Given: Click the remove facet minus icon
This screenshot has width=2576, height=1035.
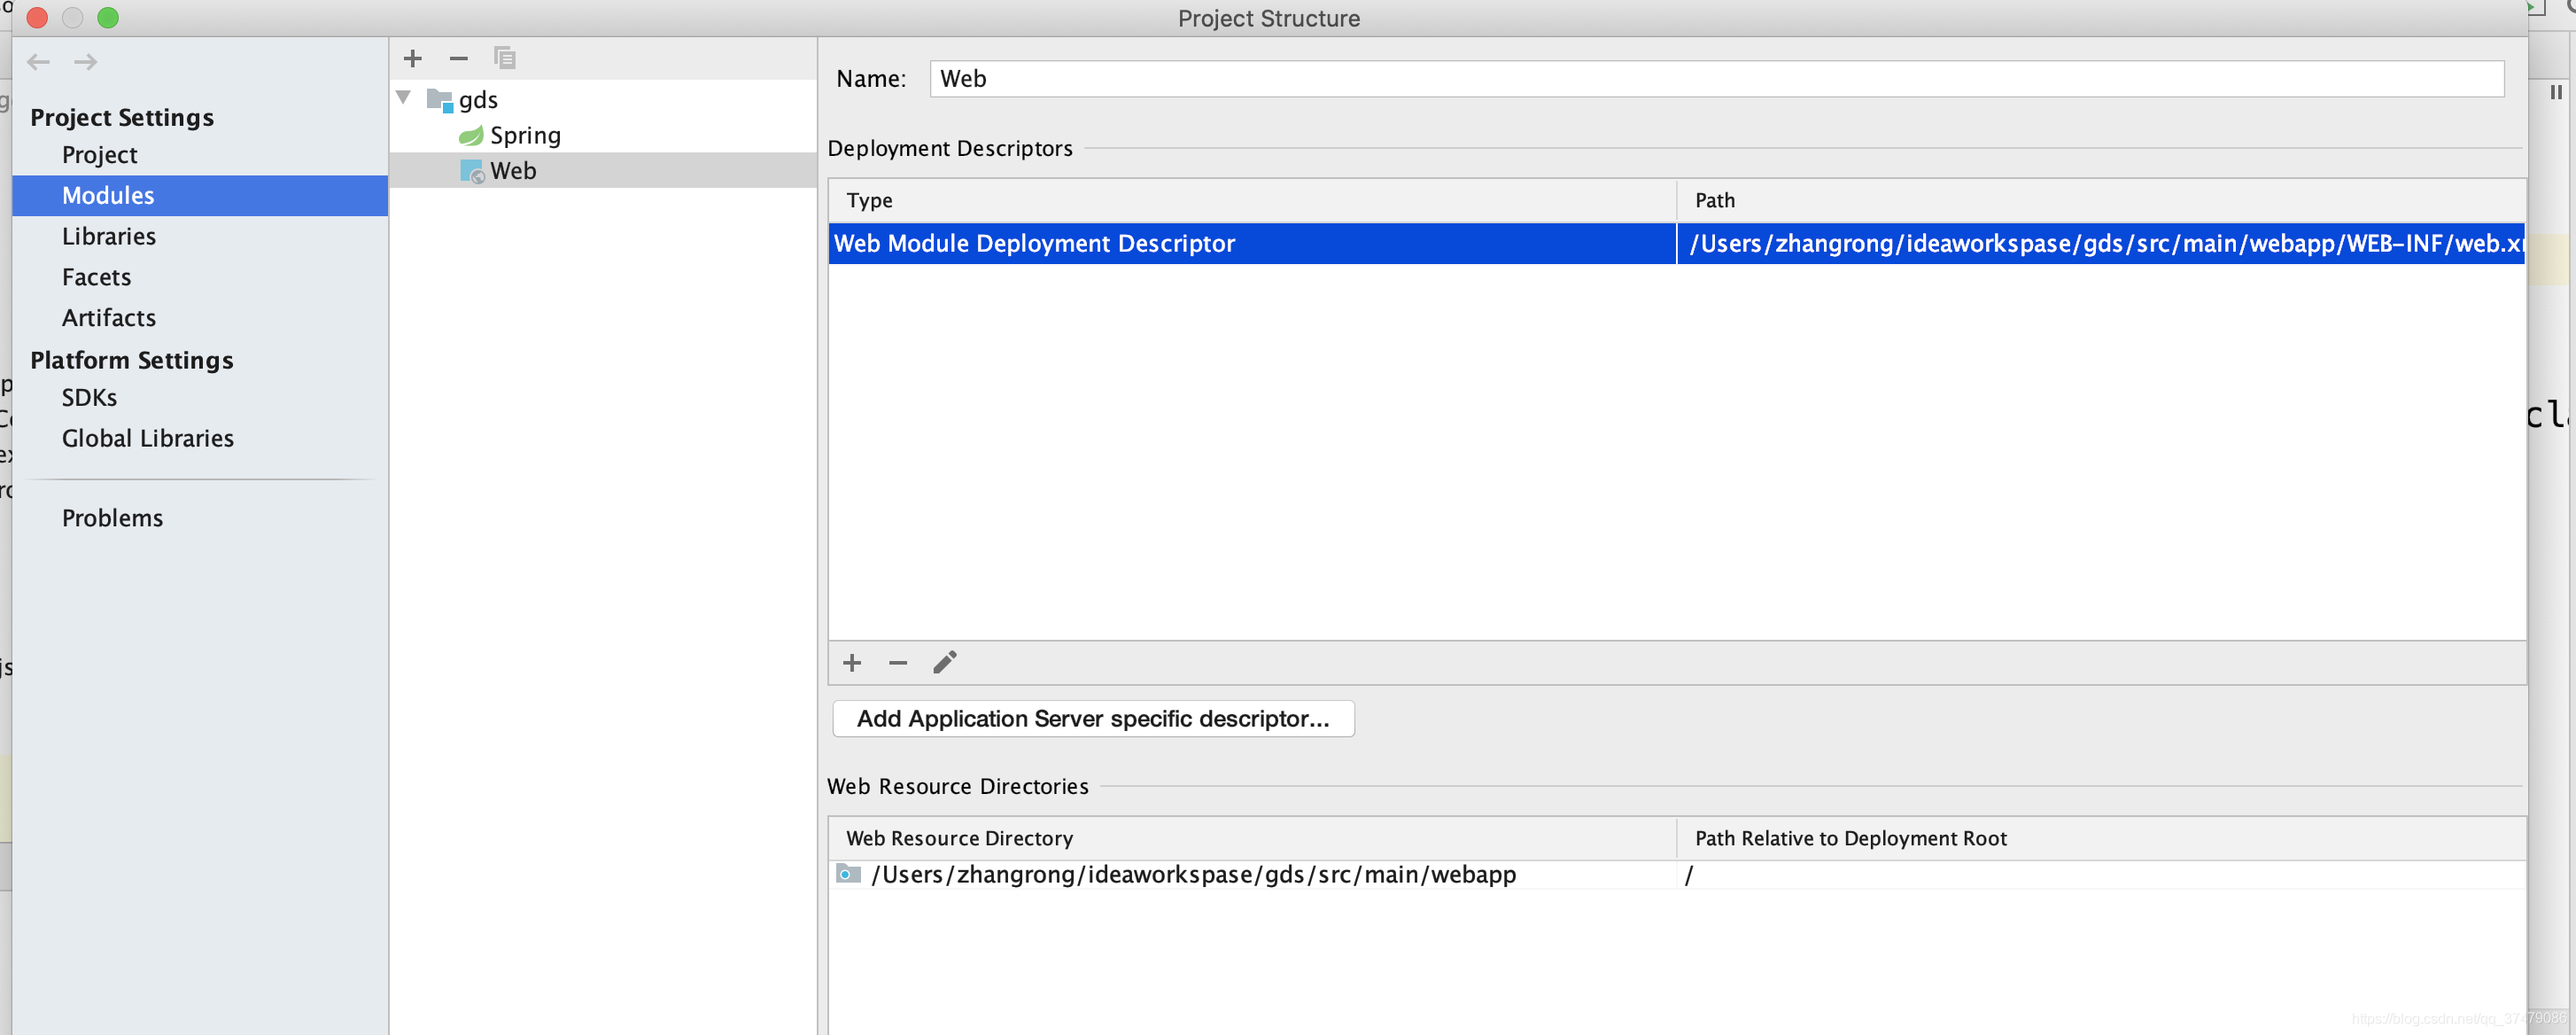Looking at the screenshot, I should click(458, 59).
